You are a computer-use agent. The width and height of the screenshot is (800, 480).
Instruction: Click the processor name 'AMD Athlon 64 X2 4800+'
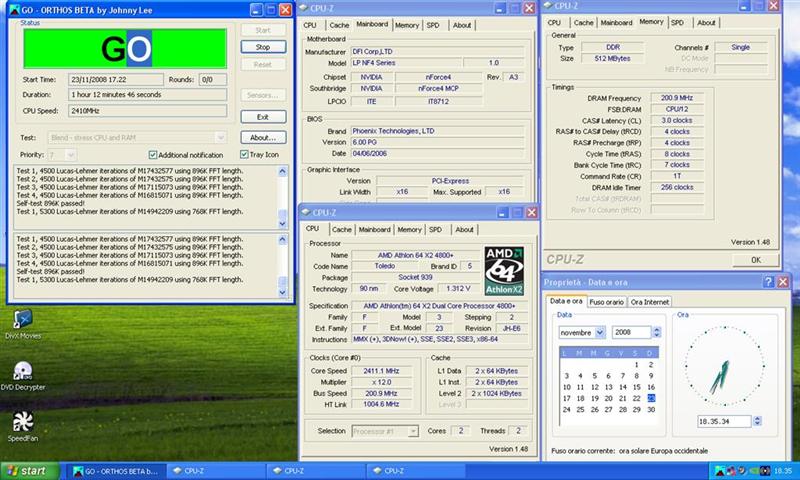tap(415, 255)
